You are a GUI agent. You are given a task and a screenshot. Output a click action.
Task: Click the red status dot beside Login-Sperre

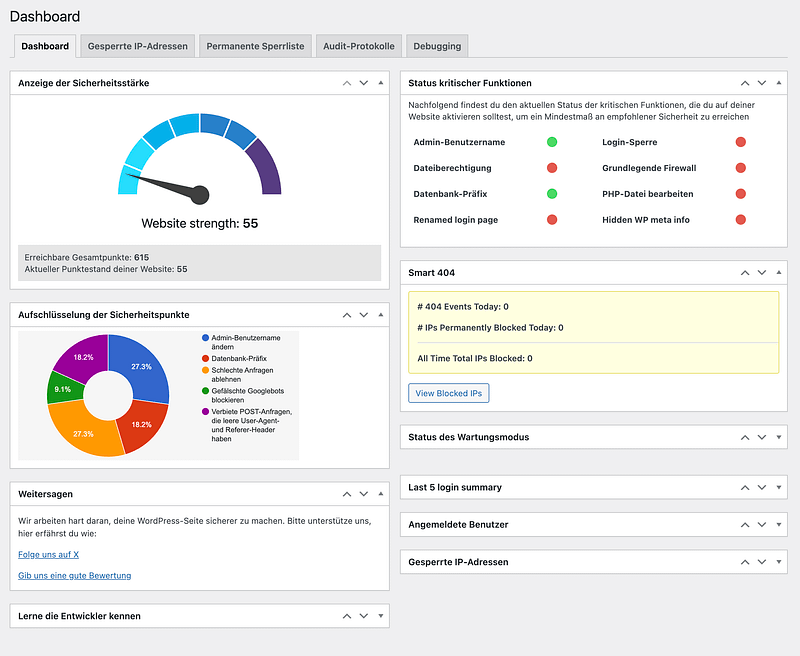[741, 142]
